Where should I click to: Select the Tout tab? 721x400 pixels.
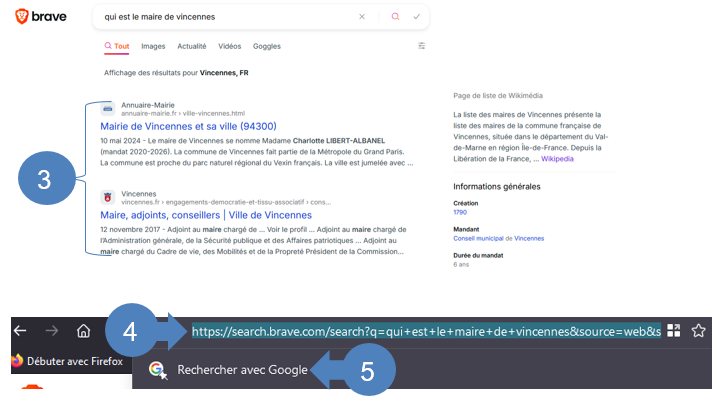[x=117, y=46]
